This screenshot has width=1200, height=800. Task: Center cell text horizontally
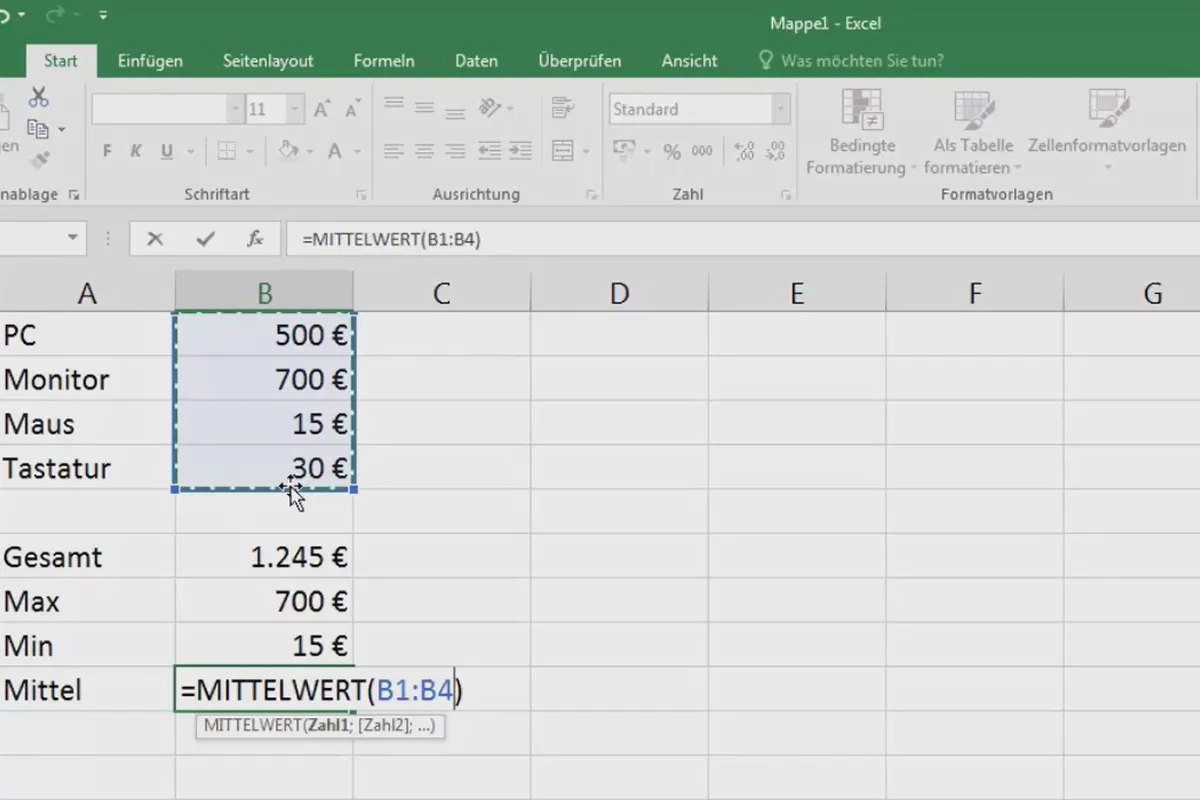(424, 151)
